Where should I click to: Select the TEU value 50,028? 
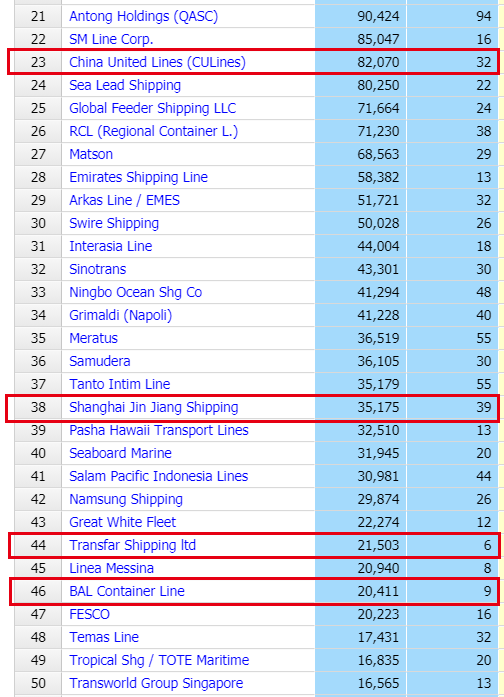click(x=378, y=224)
